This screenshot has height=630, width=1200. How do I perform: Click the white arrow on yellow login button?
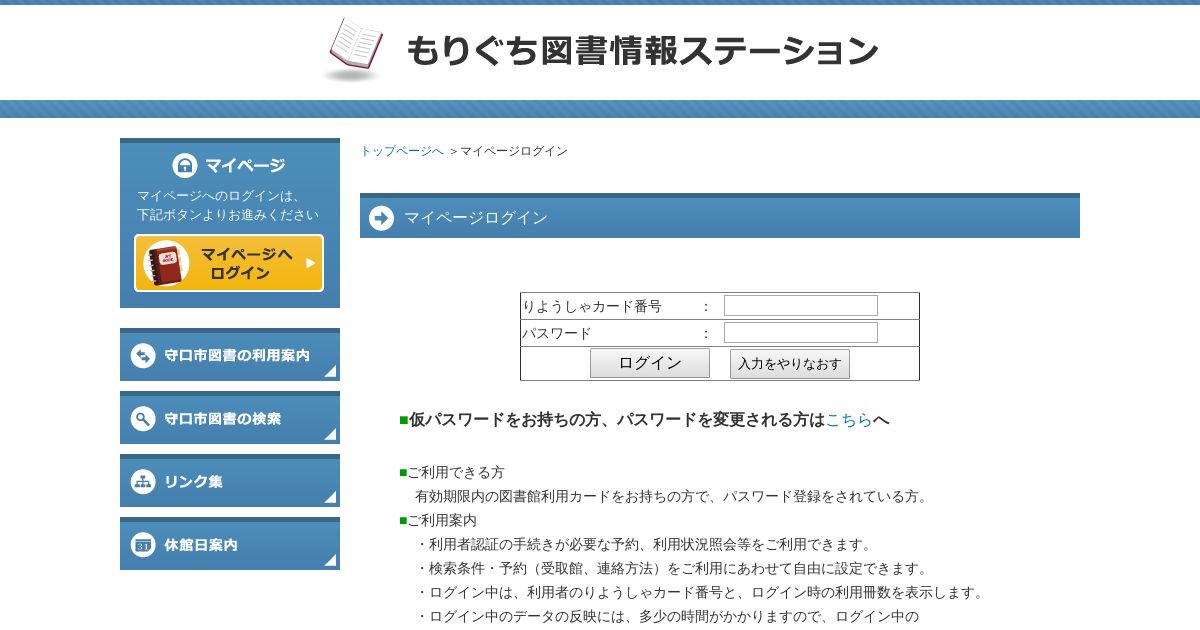(x=310, y=263)
